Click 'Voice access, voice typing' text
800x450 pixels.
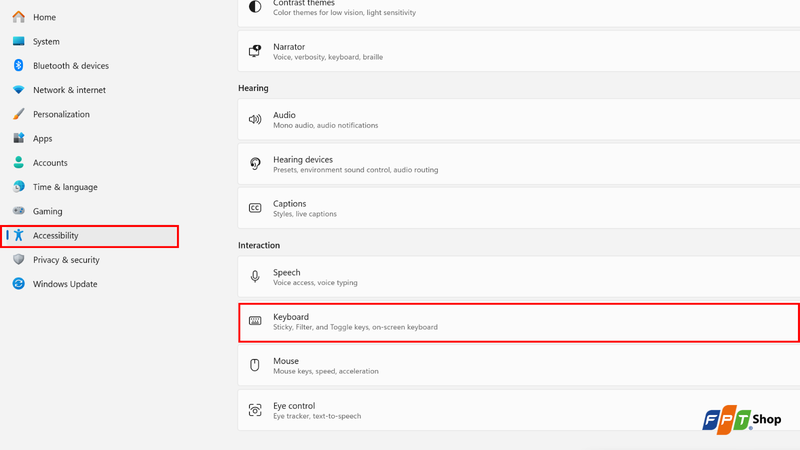(315, 282)
